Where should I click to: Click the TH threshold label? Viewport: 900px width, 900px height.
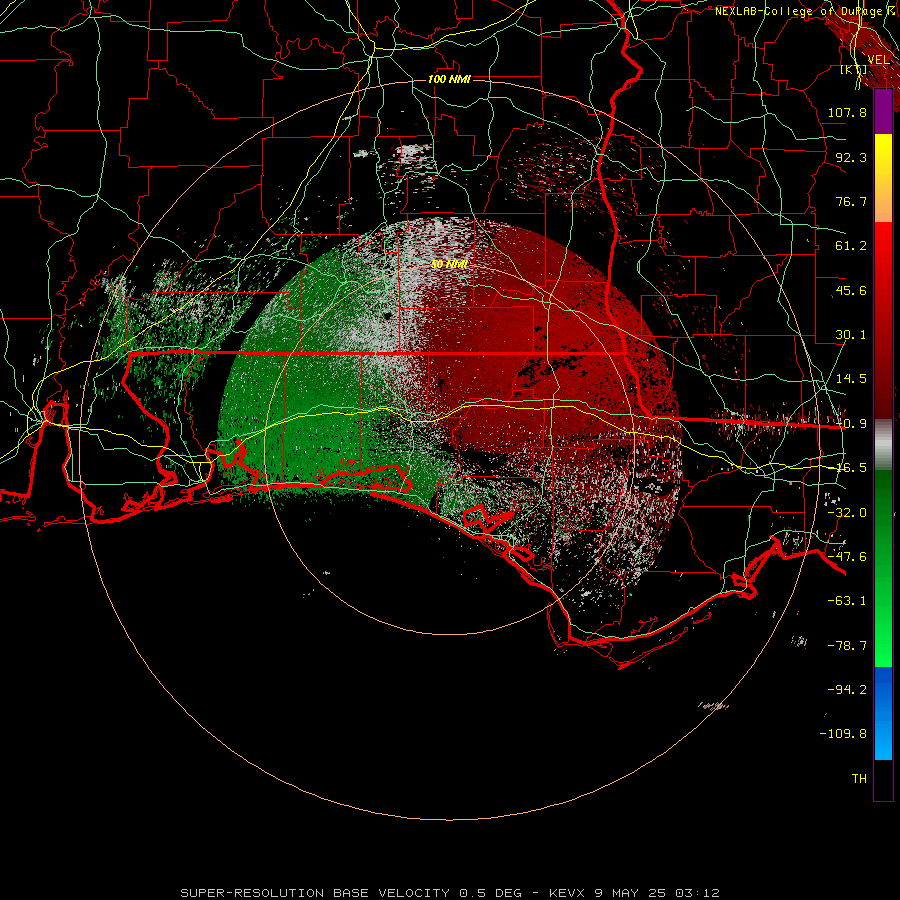(x=859, y=779)
